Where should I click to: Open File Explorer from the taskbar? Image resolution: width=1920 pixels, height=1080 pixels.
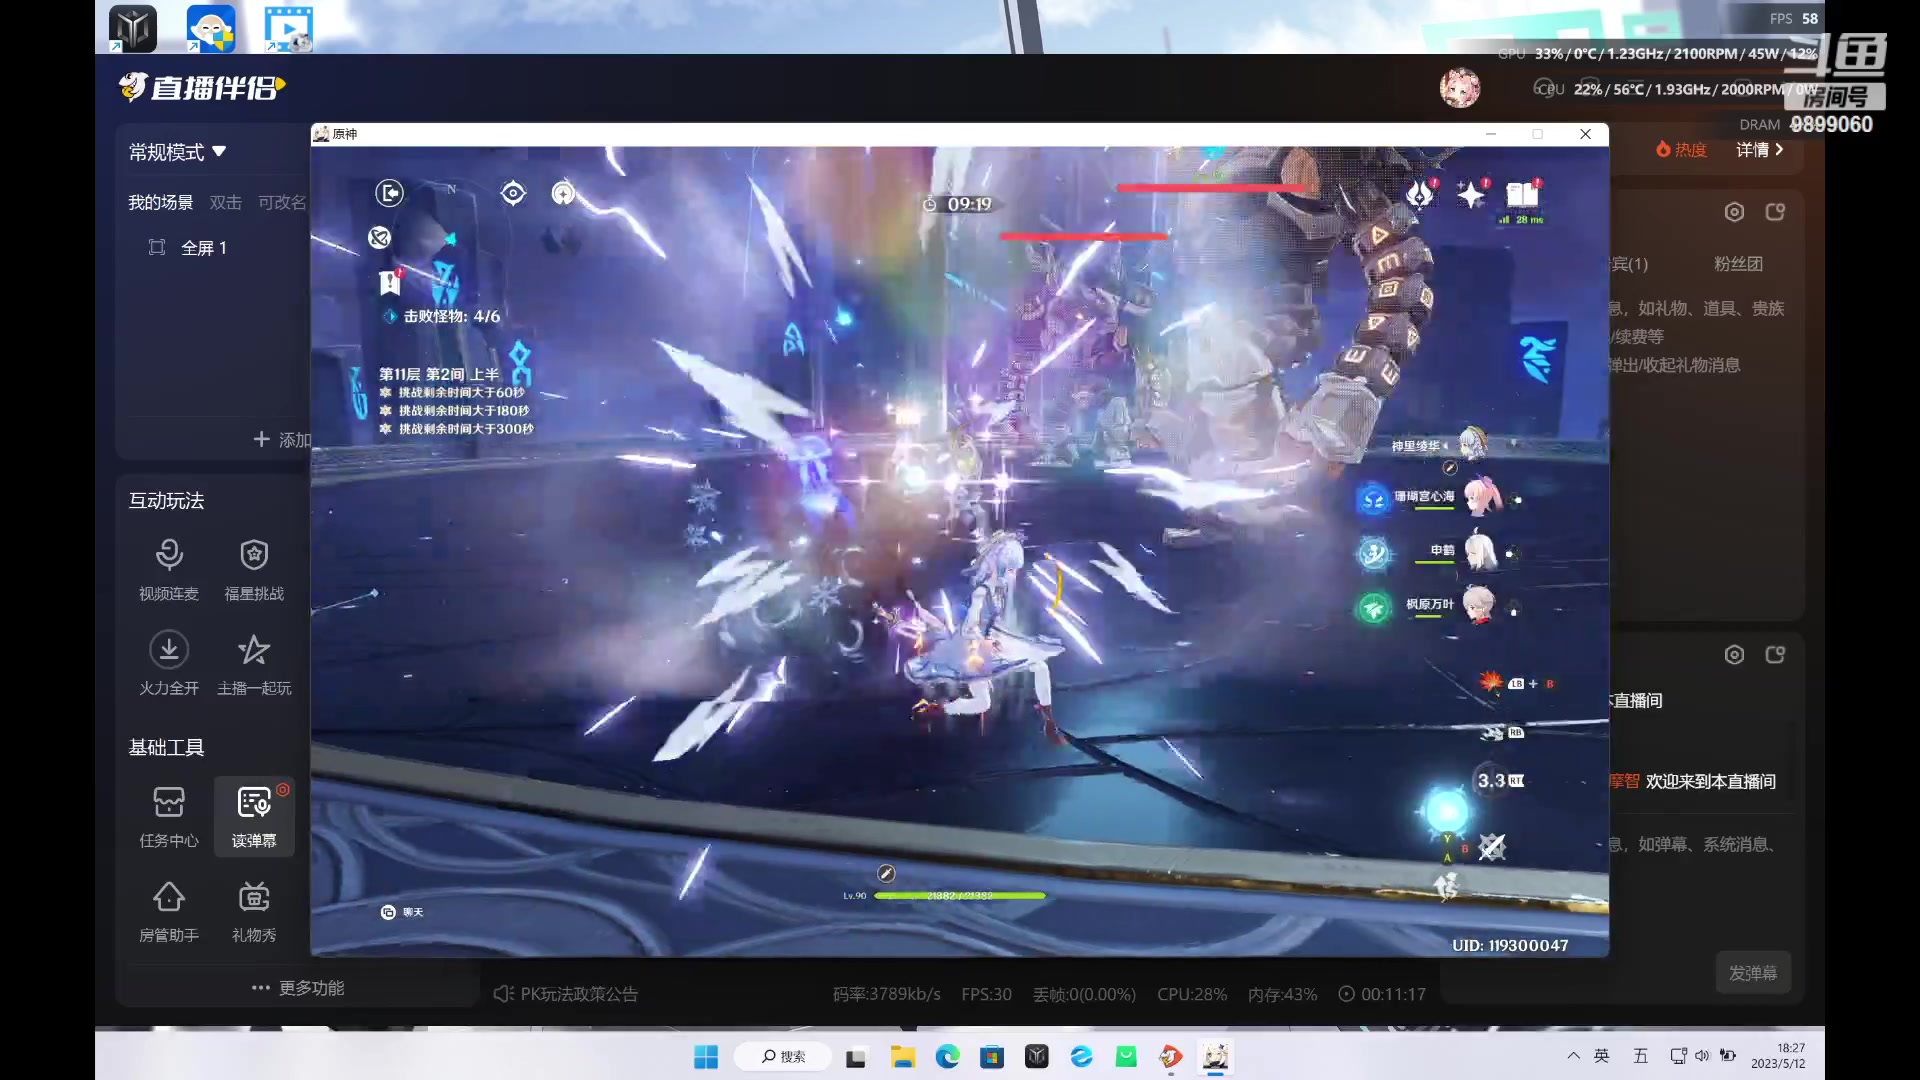pyautogui.click(x=903, y=1057)
